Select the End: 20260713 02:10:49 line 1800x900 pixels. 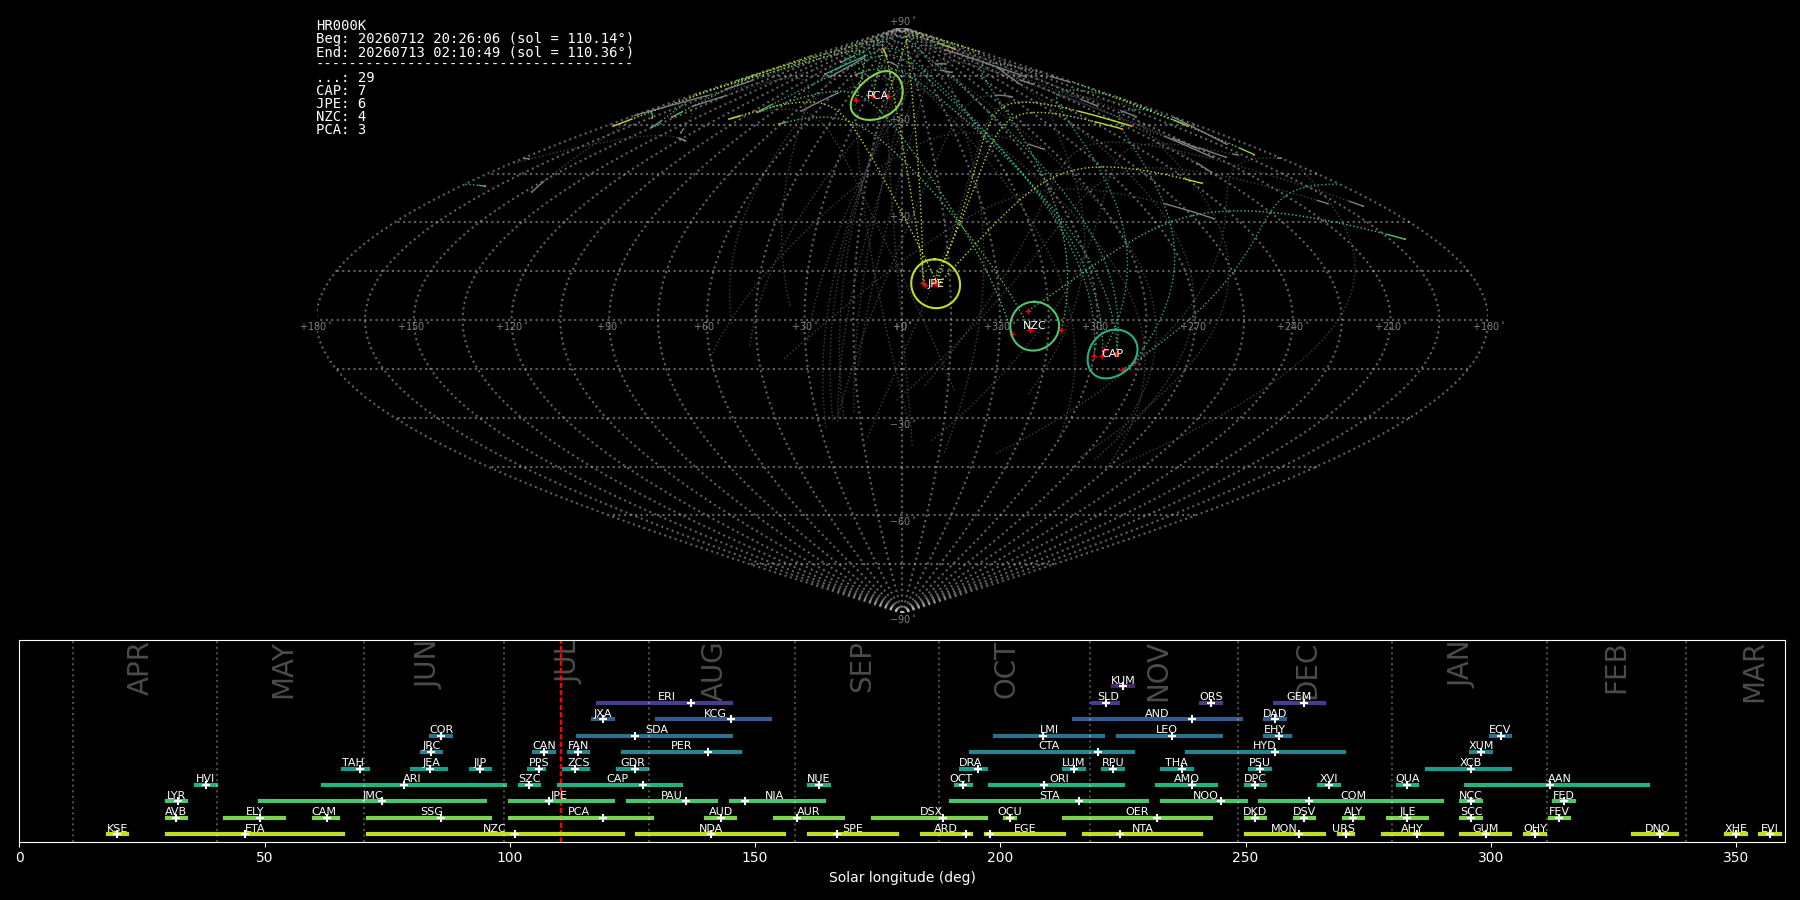click(x=475, y=52)
